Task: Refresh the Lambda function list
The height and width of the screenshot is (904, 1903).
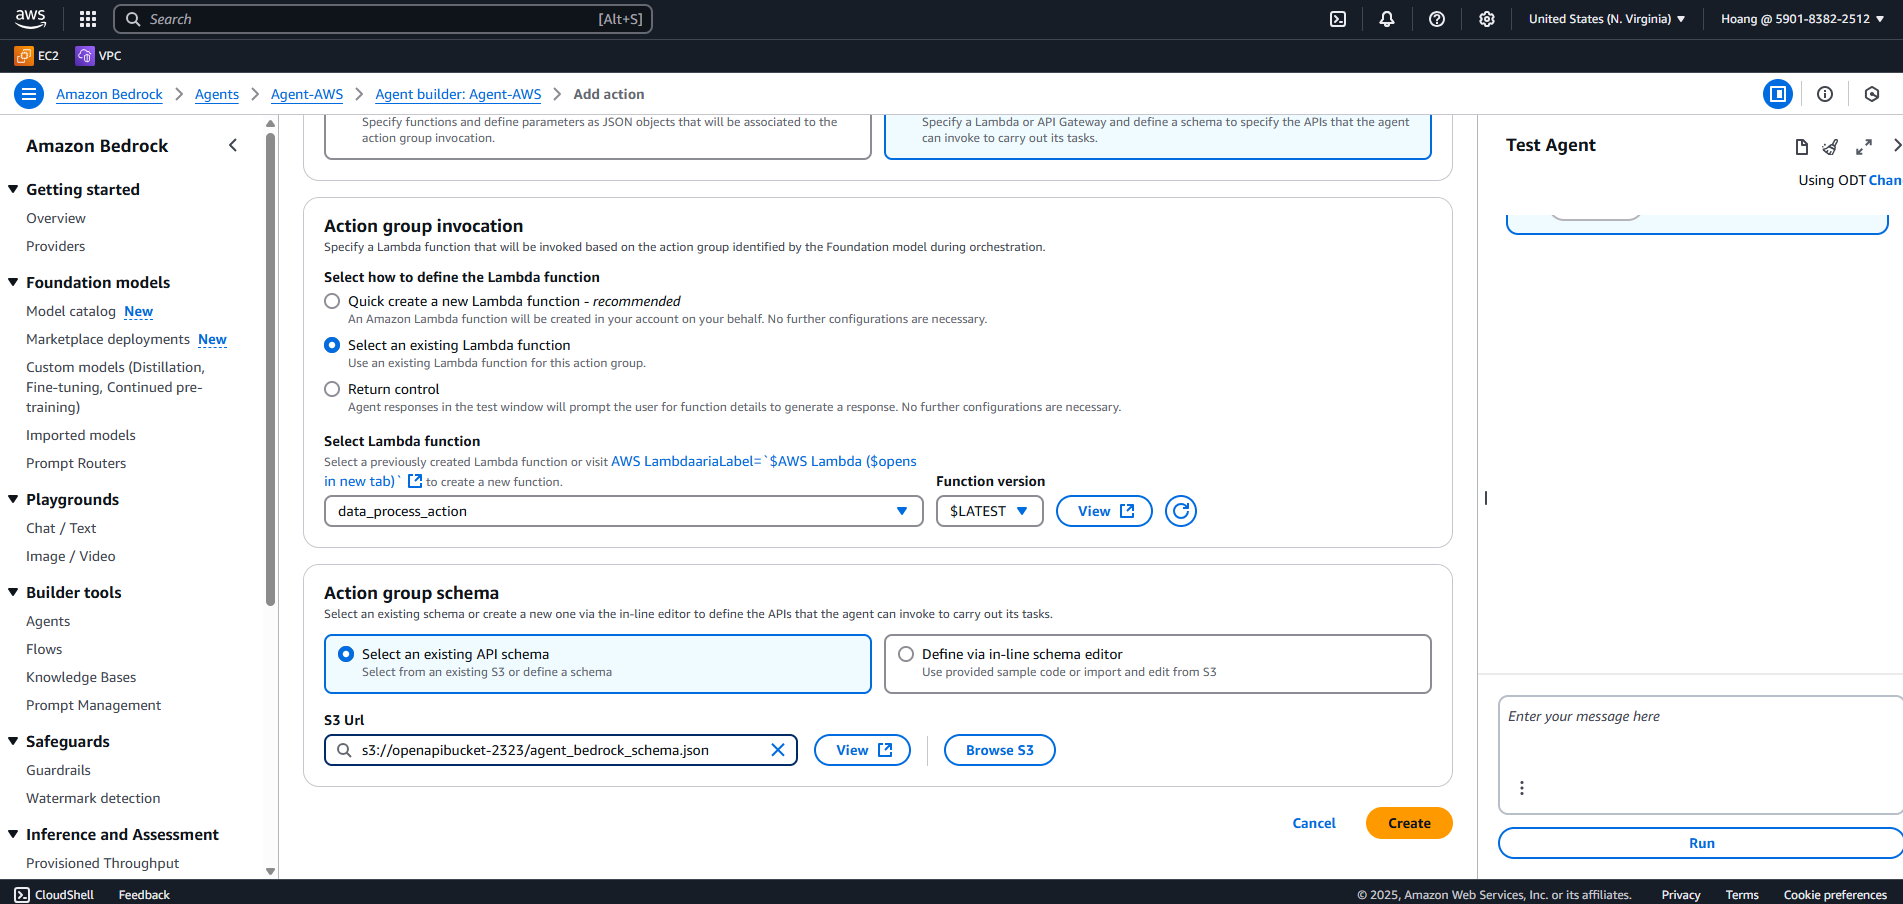Action: tap(1181, 511)
